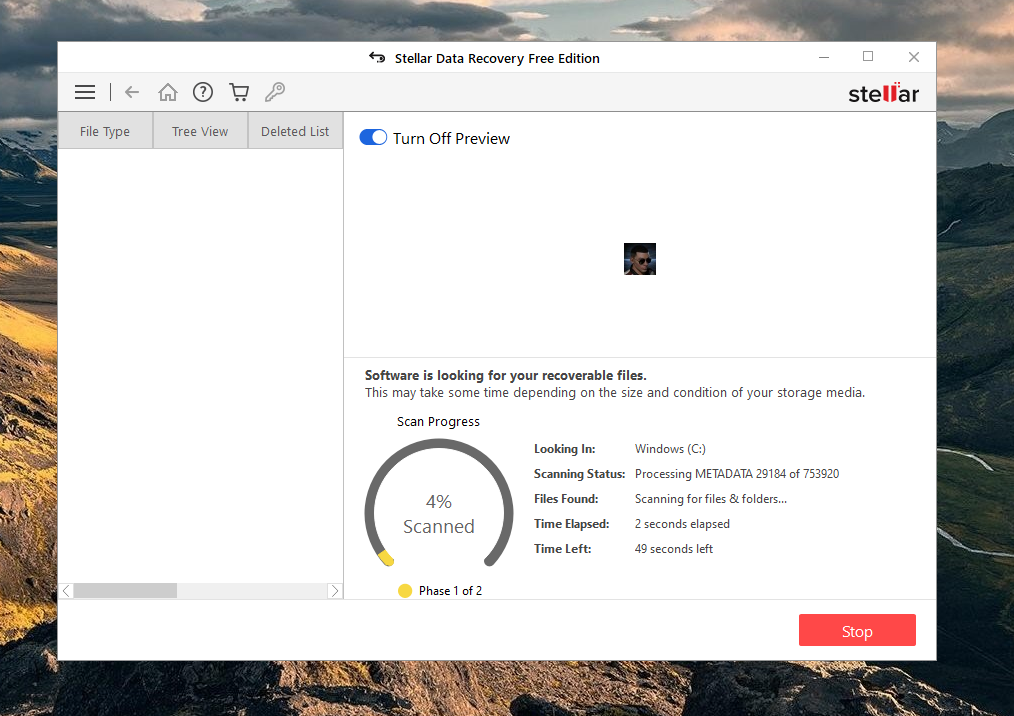Image resolution: width=1014 pixels, height=716 pixels.
Task: Click the 'Time Left:' label
Action: [x=563, y=549]
